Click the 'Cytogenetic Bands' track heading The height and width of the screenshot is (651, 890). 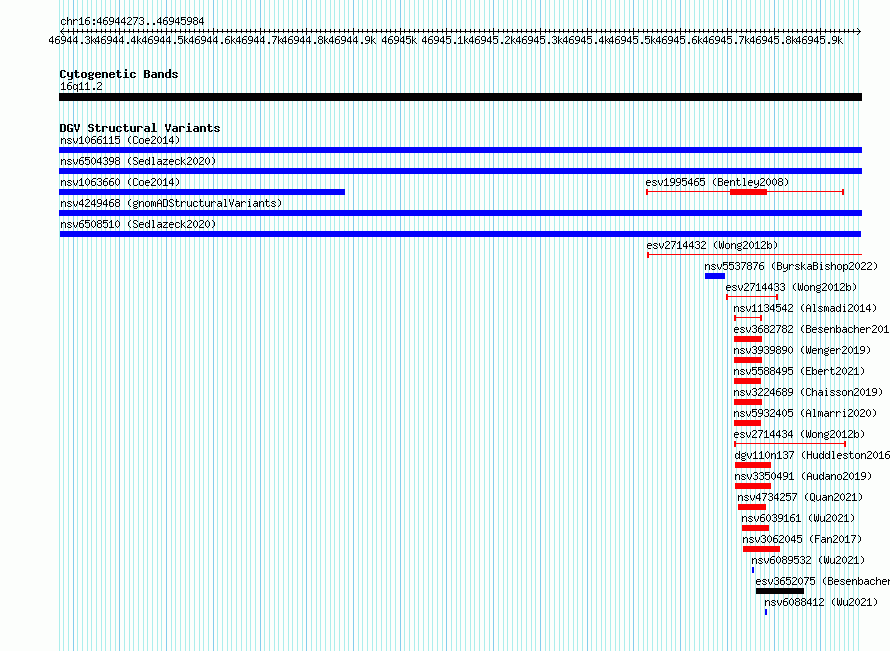tap(119, 74)
